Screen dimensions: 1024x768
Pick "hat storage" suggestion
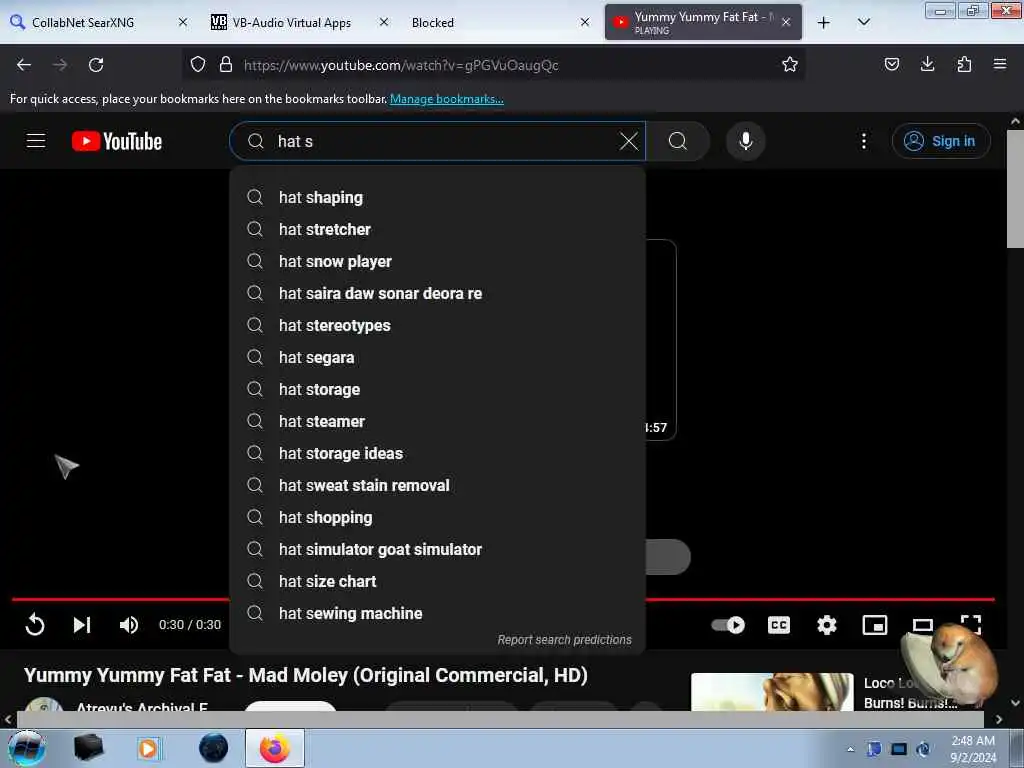click(x=438, y=389)
